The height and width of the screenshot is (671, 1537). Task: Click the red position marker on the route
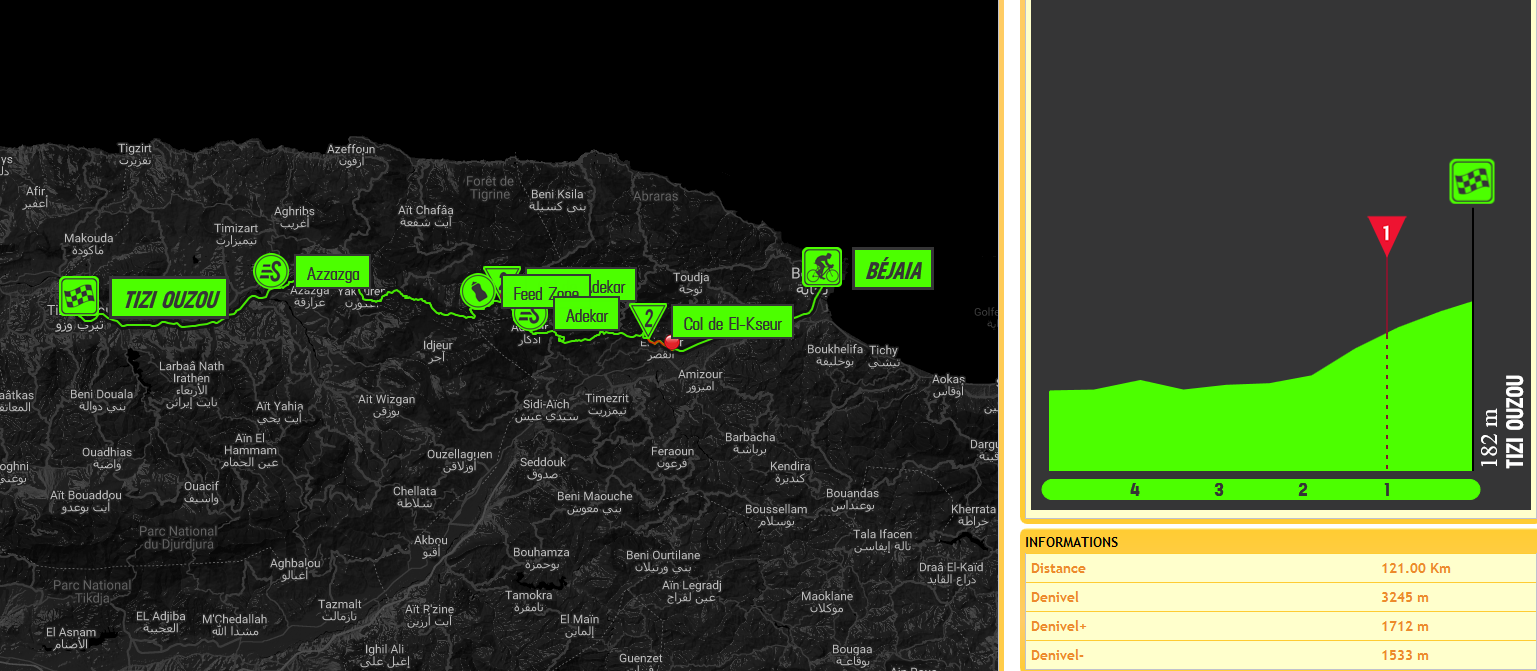coord(671,343)
